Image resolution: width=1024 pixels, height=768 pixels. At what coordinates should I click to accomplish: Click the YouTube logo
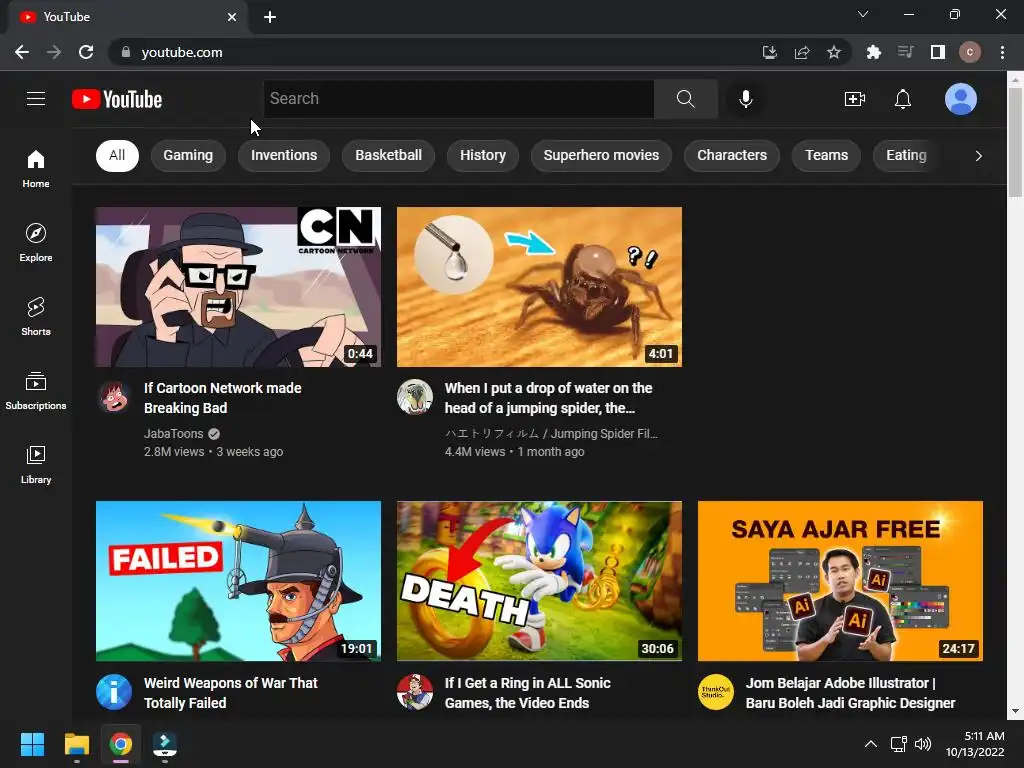[x=117, y=99]
